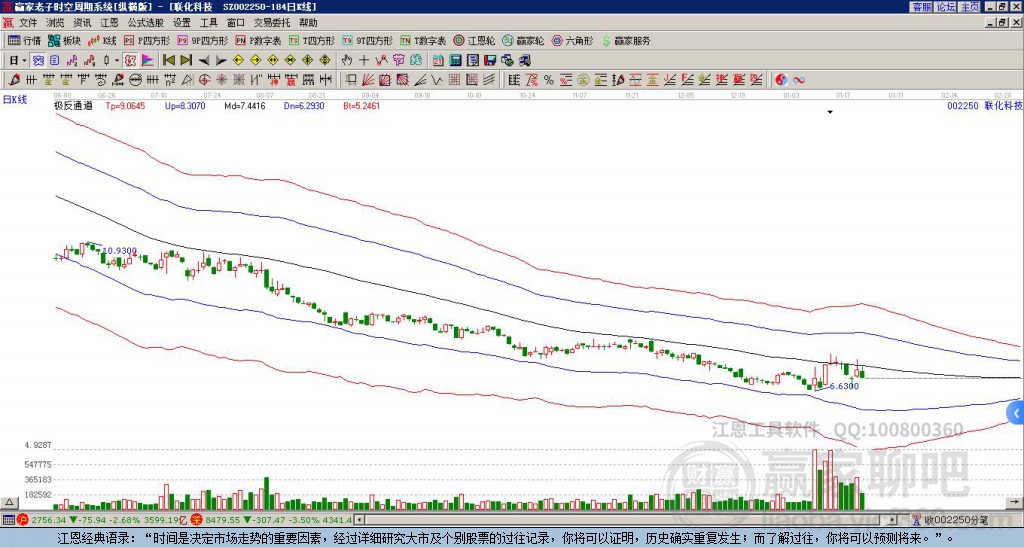Open the 窗口 menu
1024x548 pixels.
coord(236,23)
